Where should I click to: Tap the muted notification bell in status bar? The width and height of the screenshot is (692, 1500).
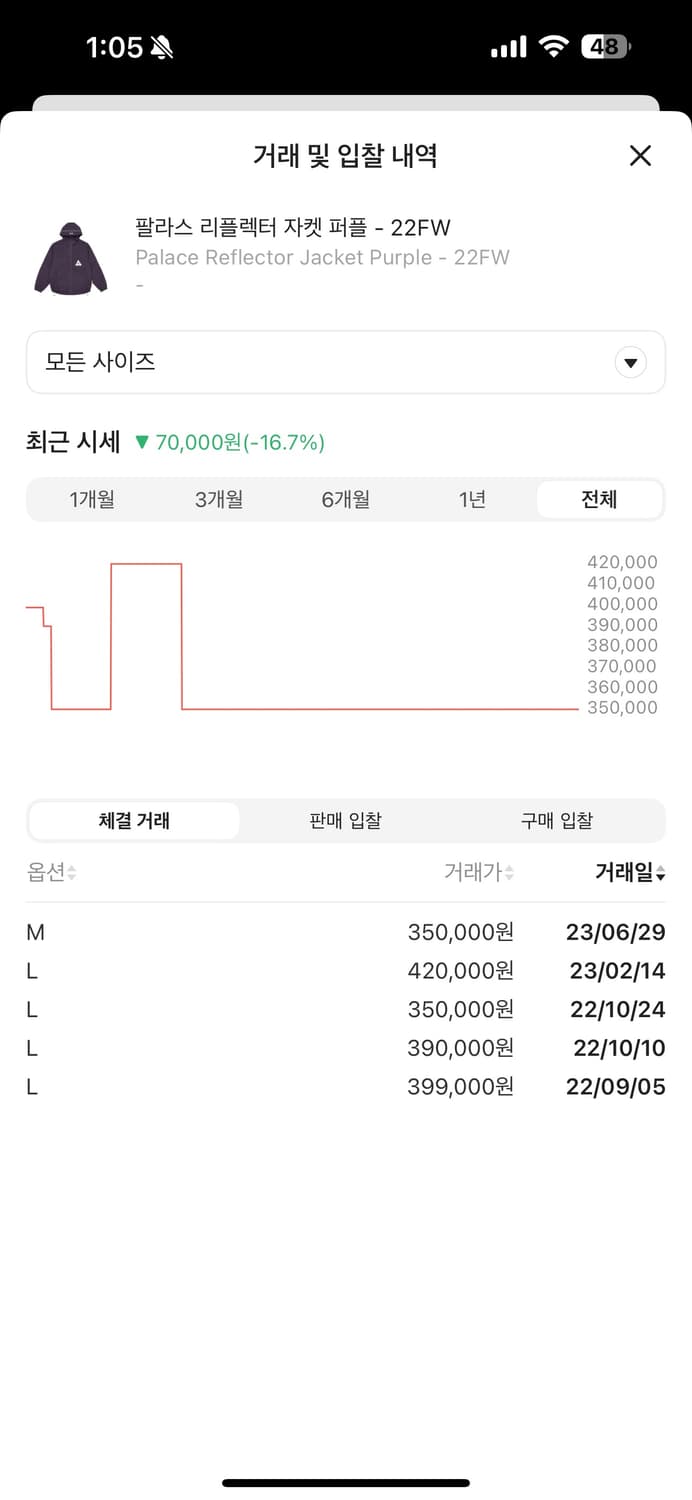pyautogui.click(x=160, y=47)
